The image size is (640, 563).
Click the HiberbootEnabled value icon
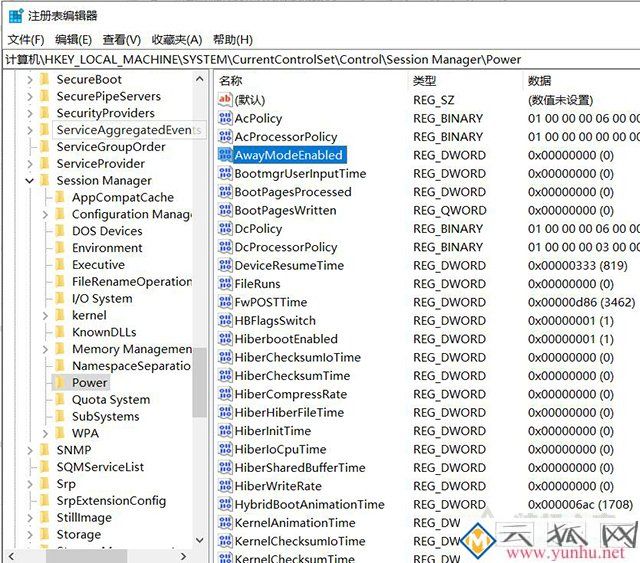(x=225, y=338)
